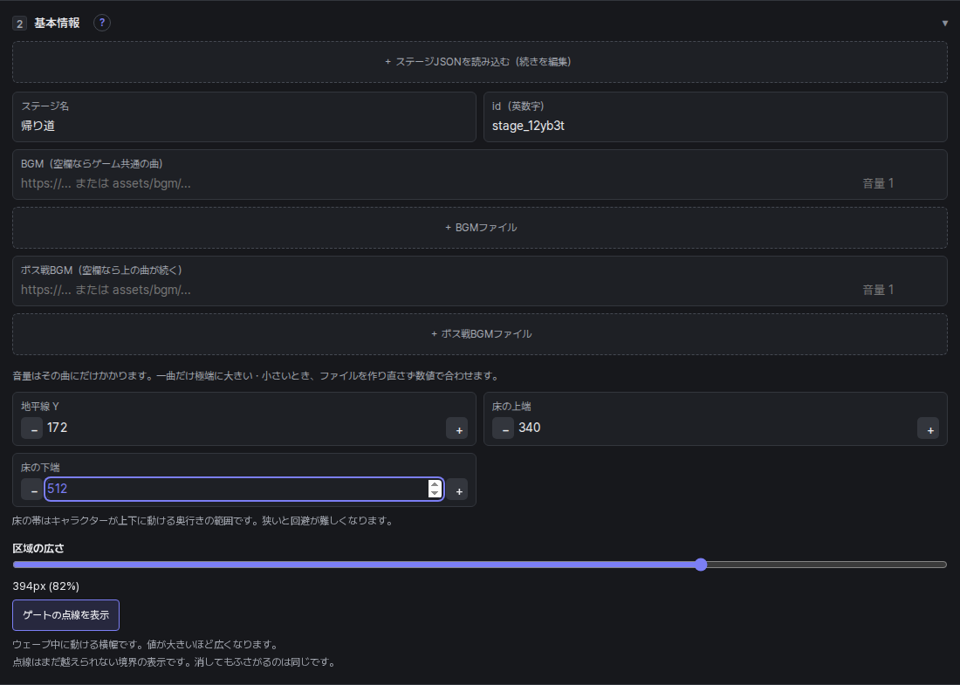Image resolution: width=960 pixels, height=685 pixels.
Task: Toggle the ゲートの点線を表示 button
Action: coord(66,615)
